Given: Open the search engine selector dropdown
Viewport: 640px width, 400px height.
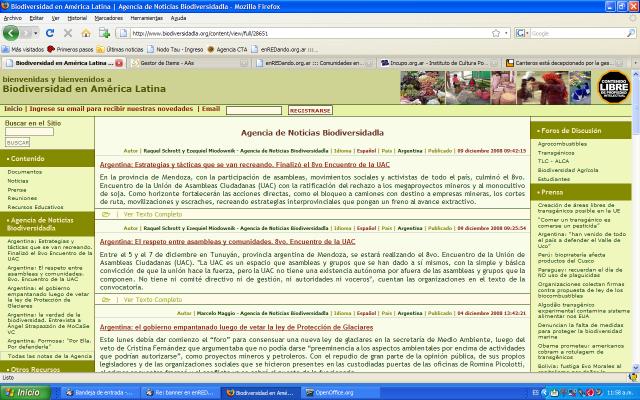Looking at the screenshot, I should (x=527, y=33).
